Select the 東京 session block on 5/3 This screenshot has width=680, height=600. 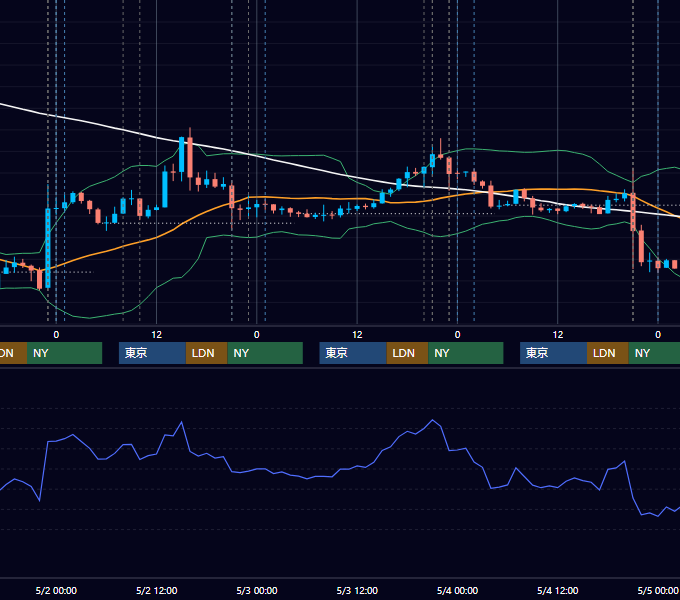coord(353,353)
